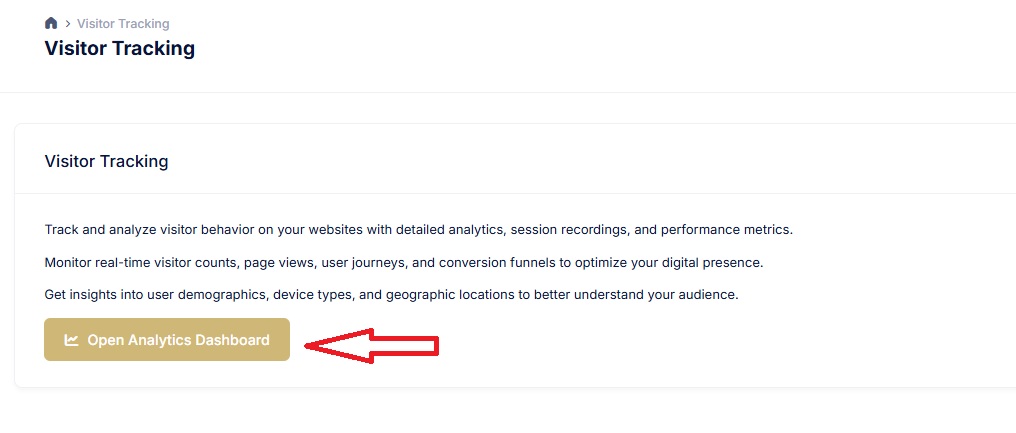
Task: Click the bold Visitor Tracking page title
Action: coord(120,48)
